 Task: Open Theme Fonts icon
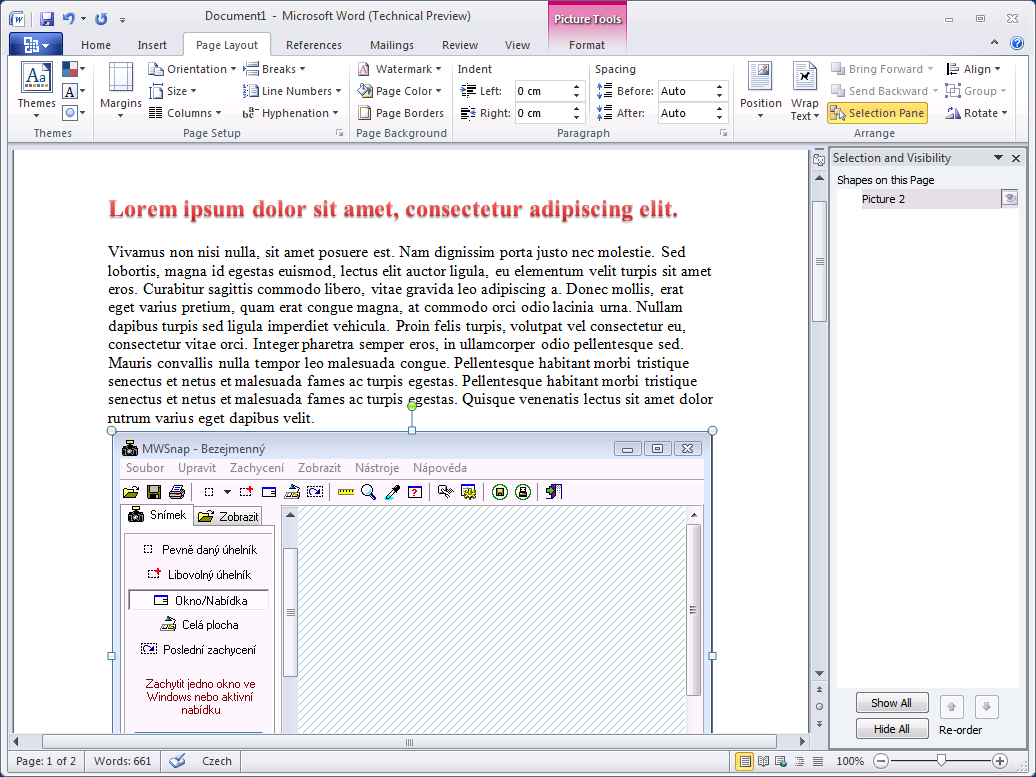73,91
